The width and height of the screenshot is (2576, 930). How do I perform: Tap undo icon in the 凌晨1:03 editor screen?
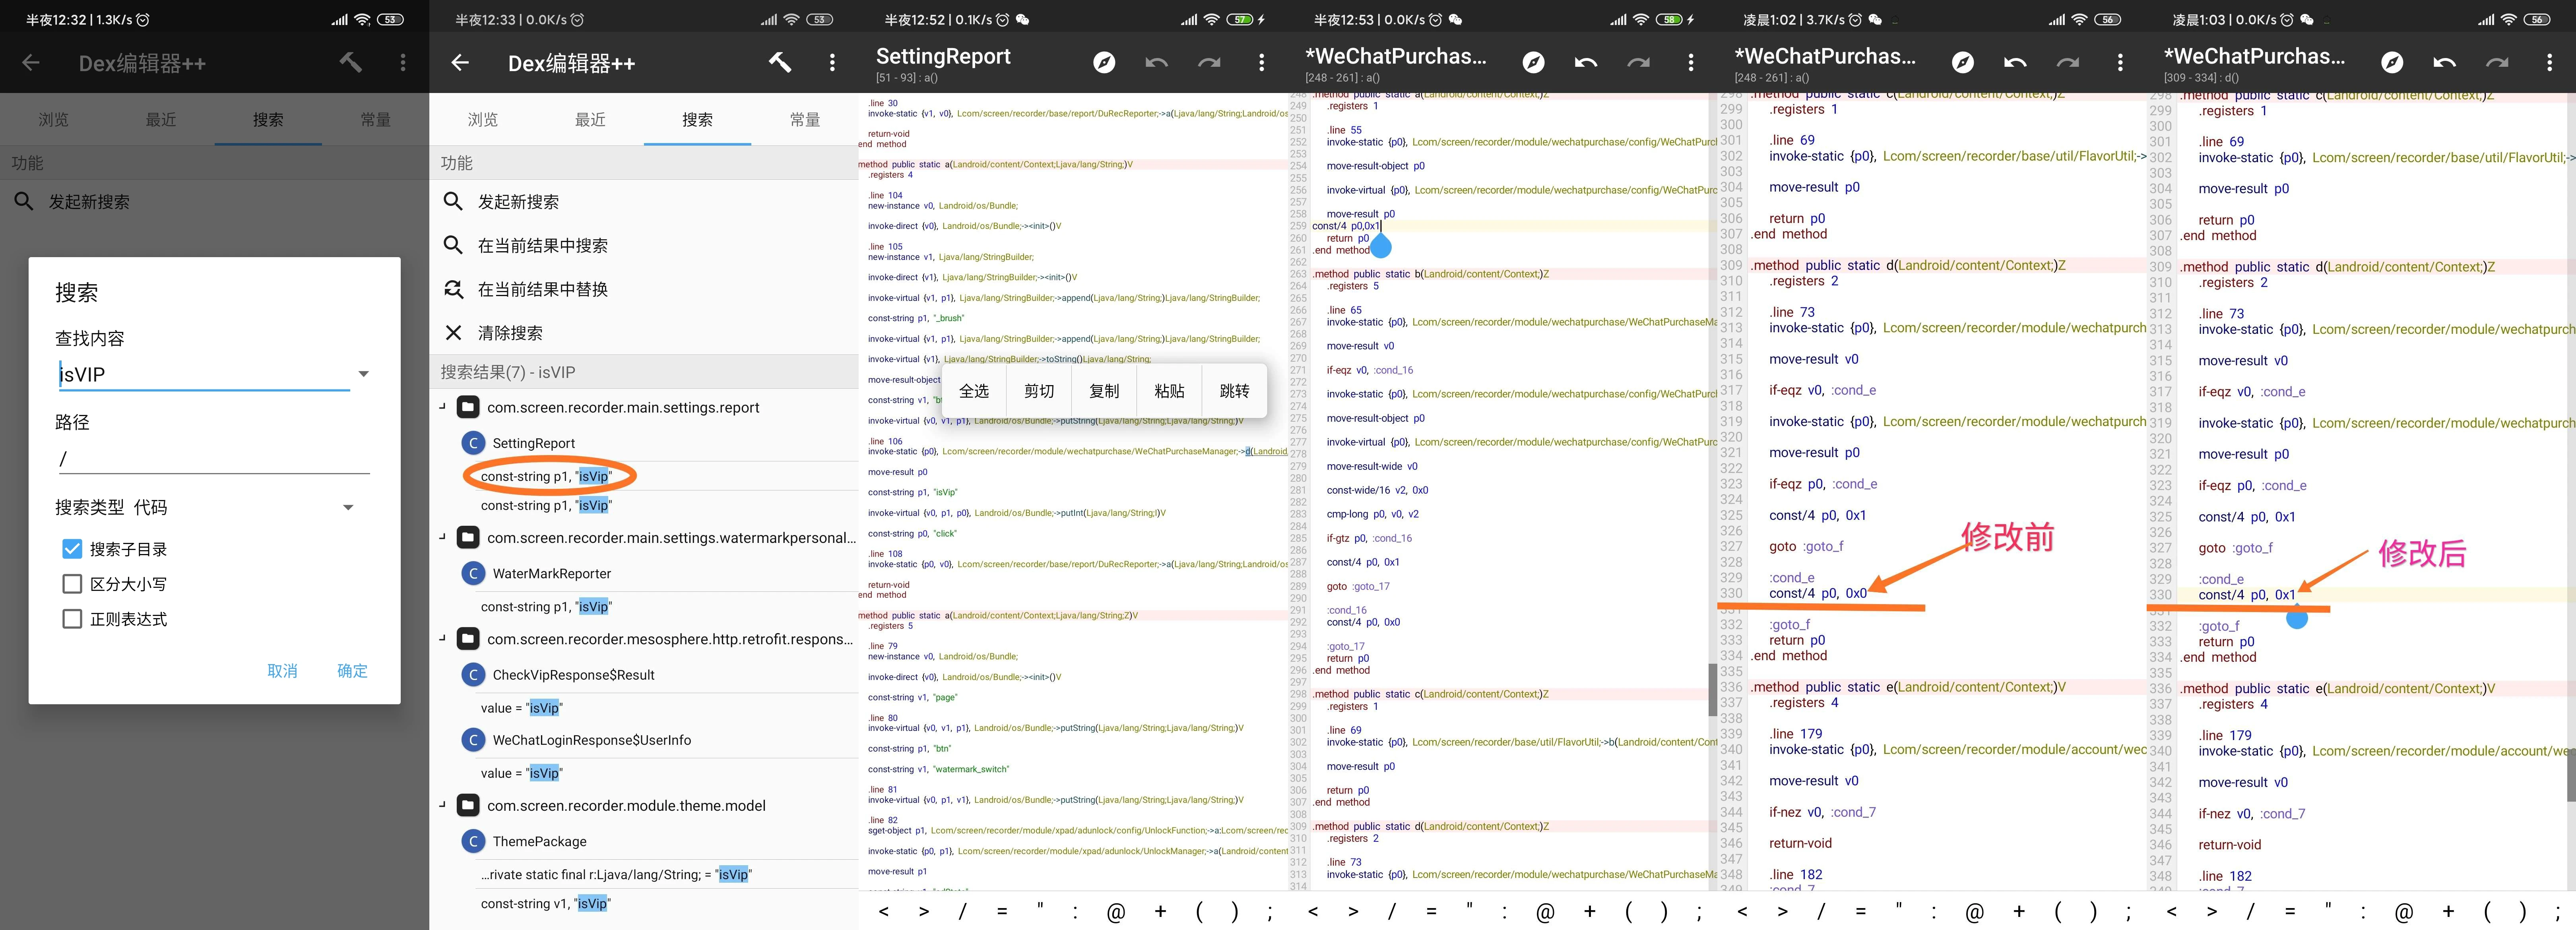point(2444,63)
